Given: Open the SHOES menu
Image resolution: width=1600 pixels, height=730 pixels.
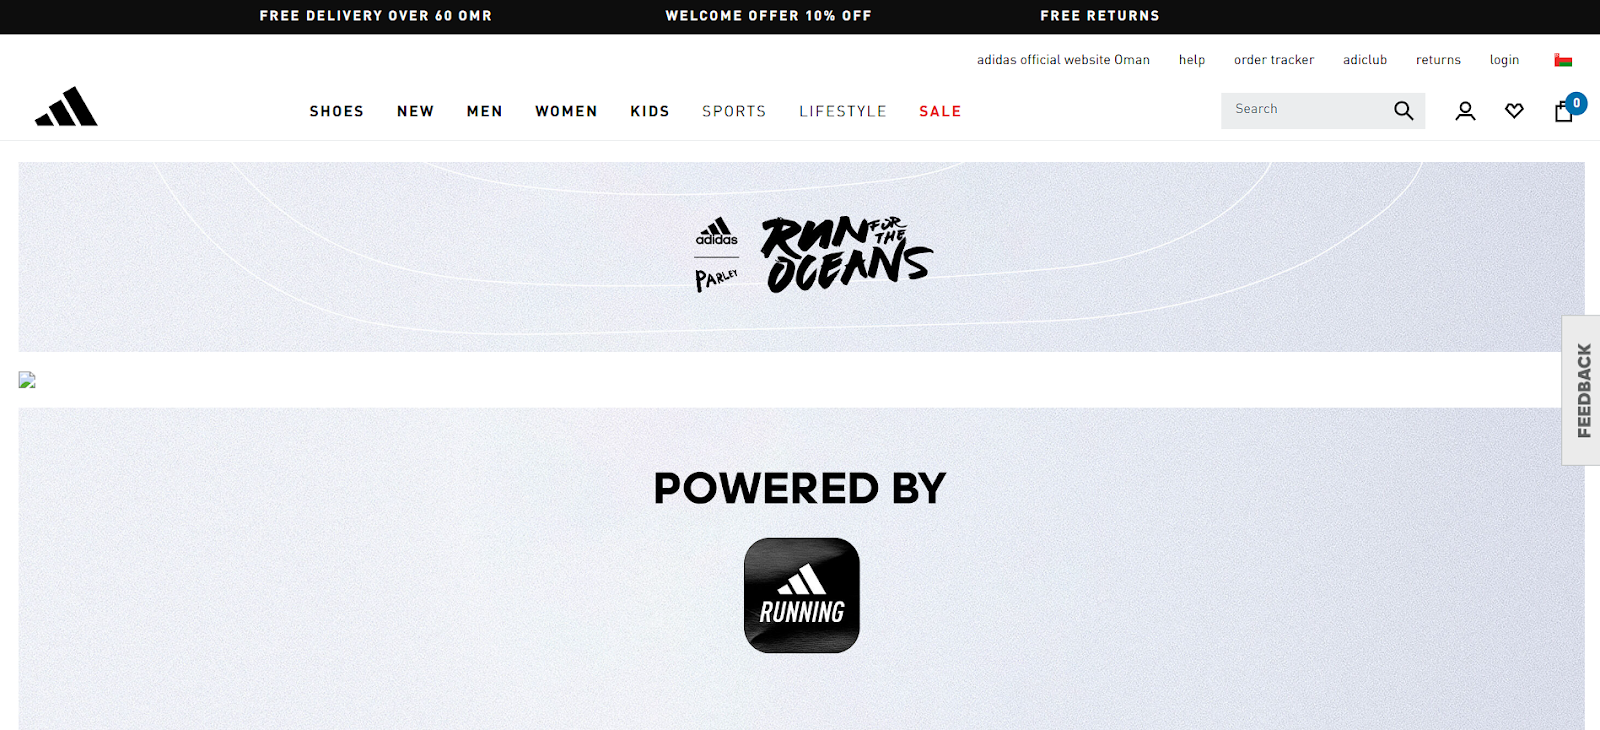Looking at the screenshot, I should 337,111.
